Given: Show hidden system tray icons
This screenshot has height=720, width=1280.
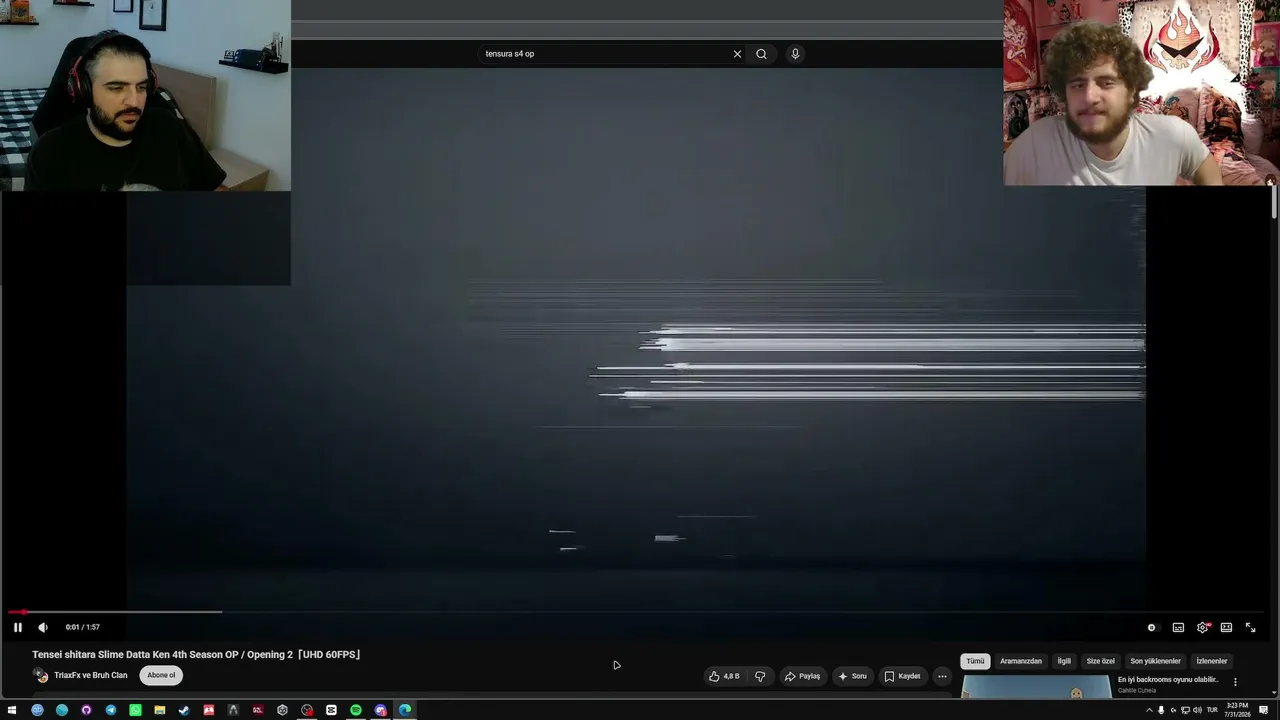Looking at the screenshot, I should [1148, 710].
